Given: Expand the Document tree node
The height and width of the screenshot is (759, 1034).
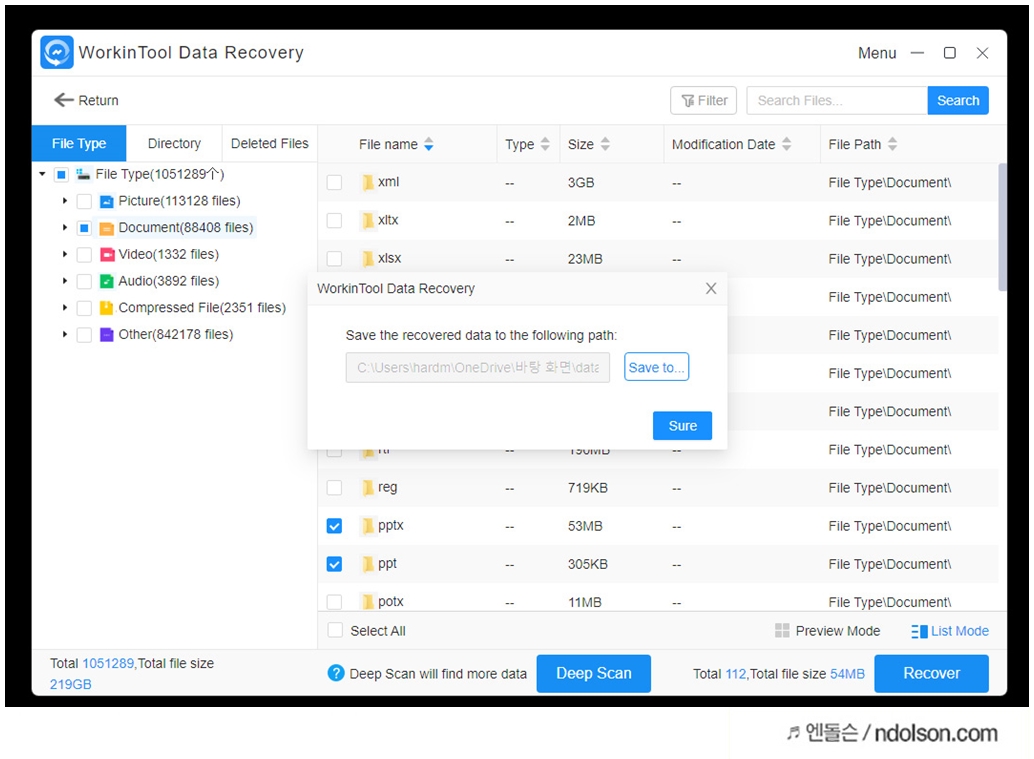Looking at the screenshot, I should coord(65,228).
